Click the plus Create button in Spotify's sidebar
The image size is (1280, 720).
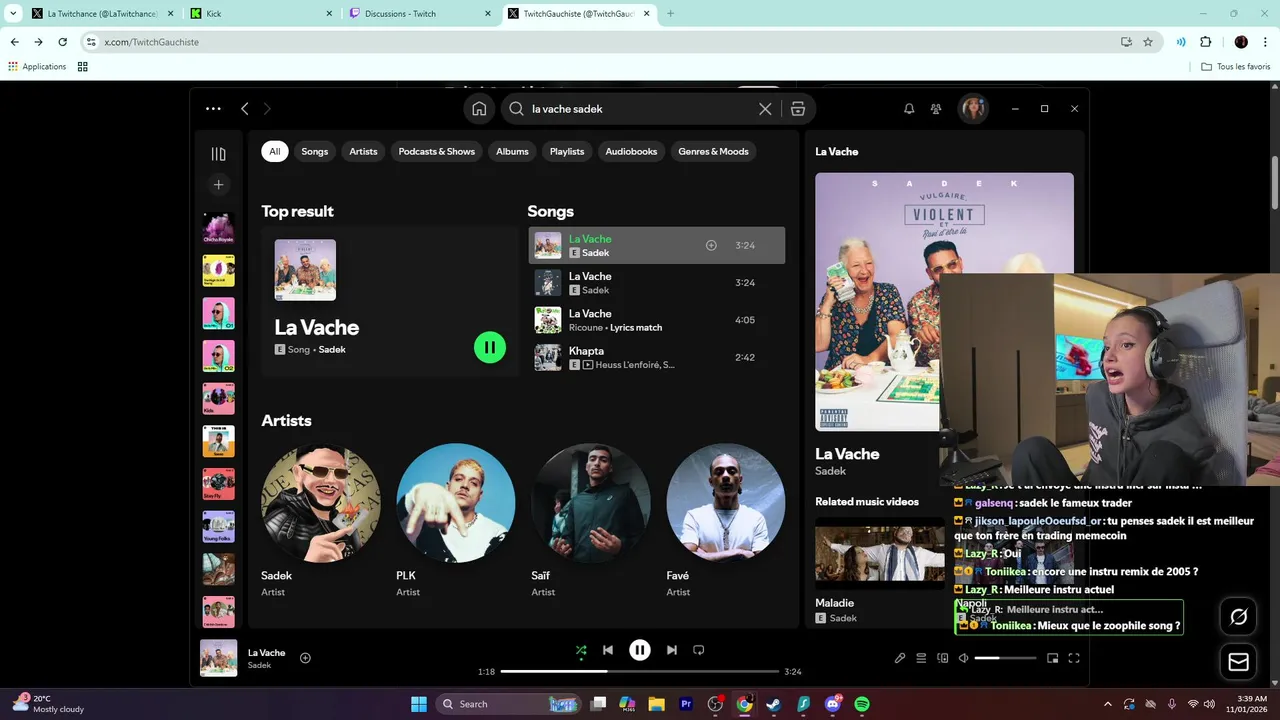218,184
